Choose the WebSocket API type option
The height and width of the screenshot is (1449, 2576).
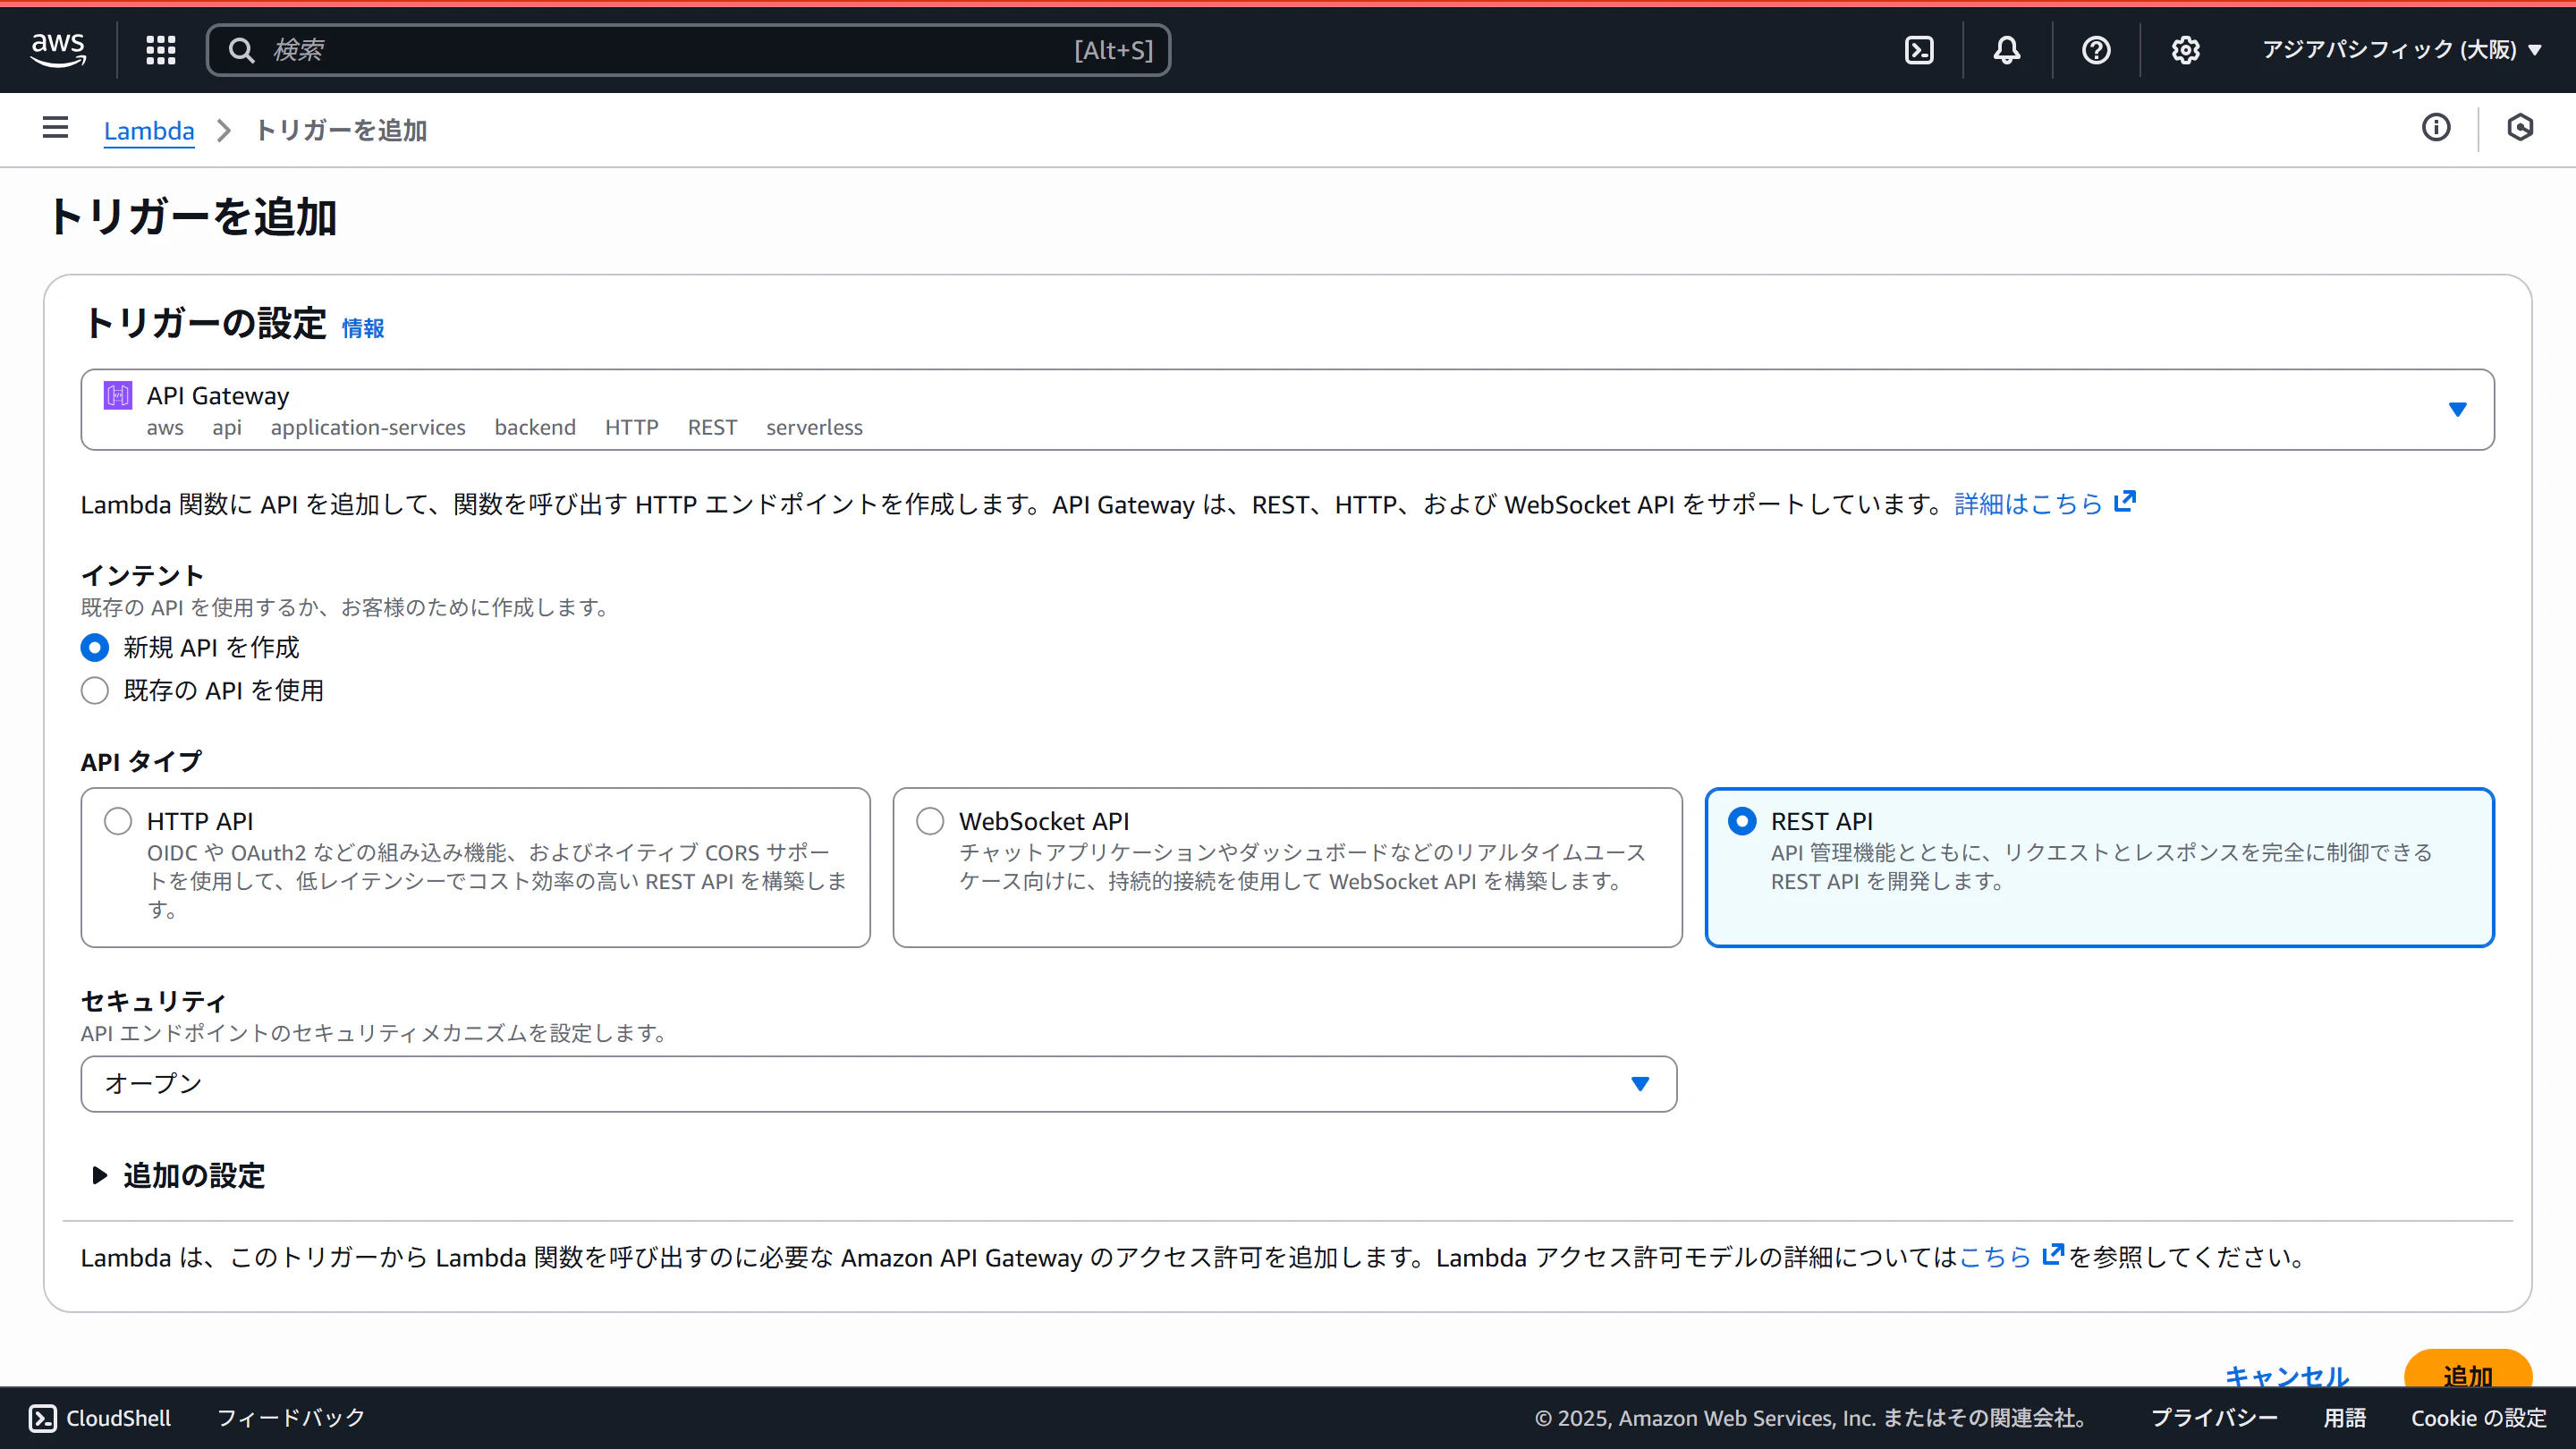(930, 821)
